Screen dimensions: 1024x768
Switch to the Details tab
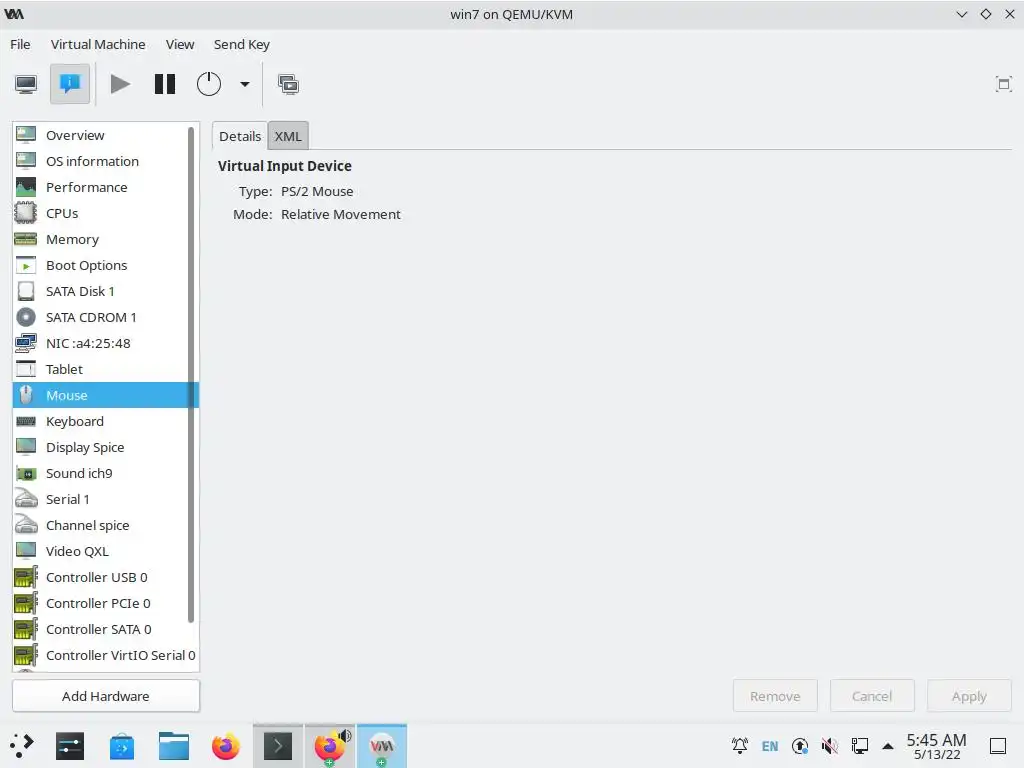pyautogui.click(x=240, y=136)
